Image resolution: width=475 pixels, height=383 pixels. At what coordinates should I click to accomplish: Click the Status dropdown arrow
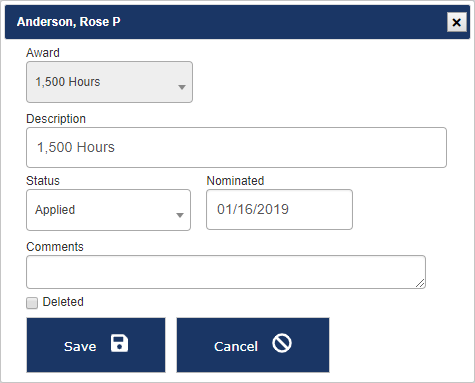(180, 215)
